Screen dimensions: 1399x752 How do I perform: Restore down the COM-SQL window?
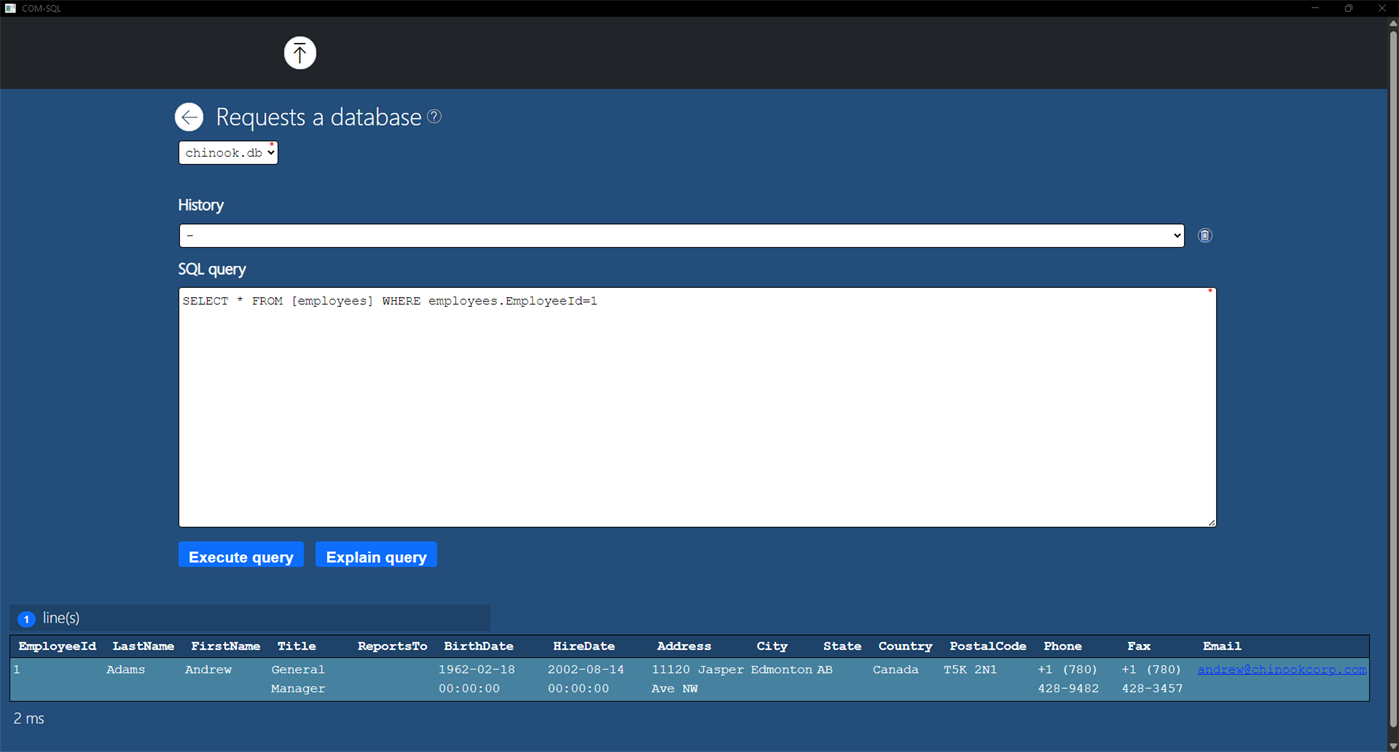[1348, 8]
